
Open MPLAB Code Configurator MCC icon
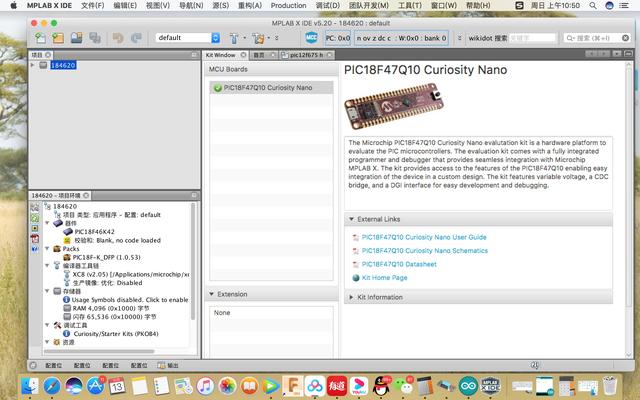tap(311, 38)
